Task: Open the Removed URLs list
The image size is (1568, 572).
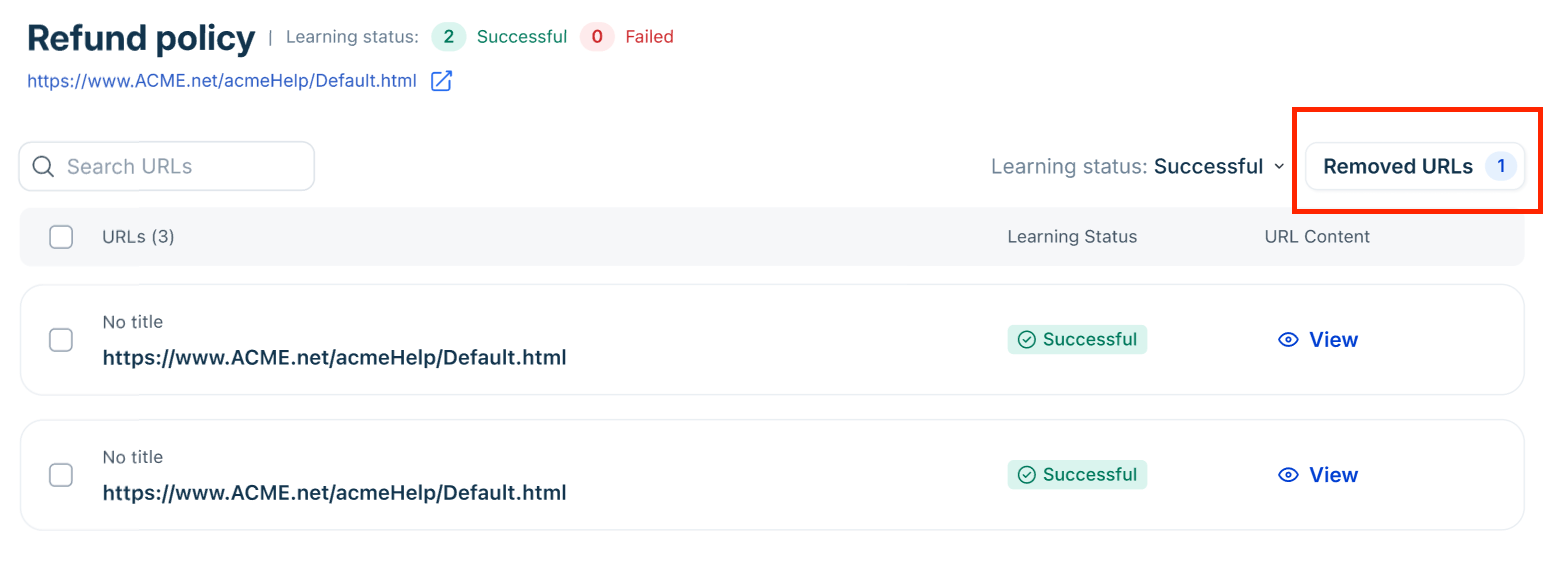Action: [1416, 166]
